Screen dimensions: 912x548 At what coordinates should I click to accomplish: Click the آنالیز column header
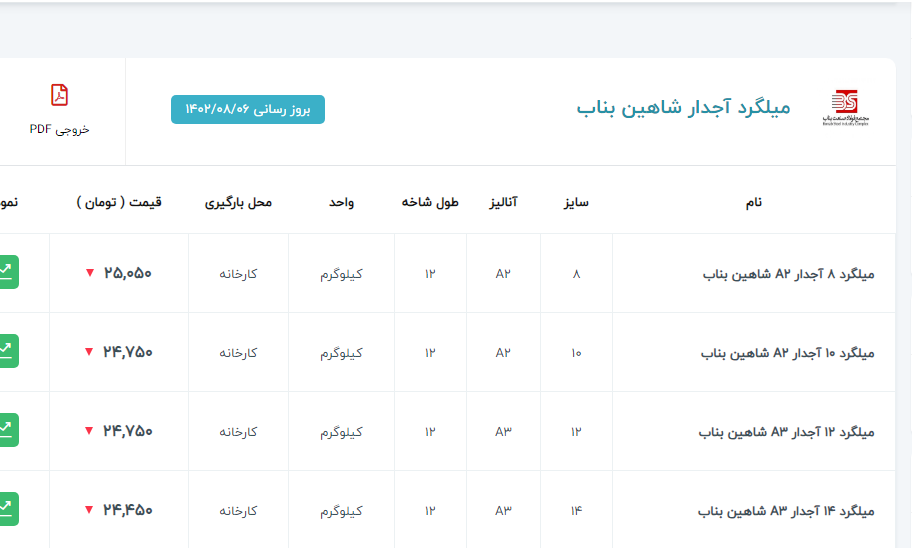502,202
